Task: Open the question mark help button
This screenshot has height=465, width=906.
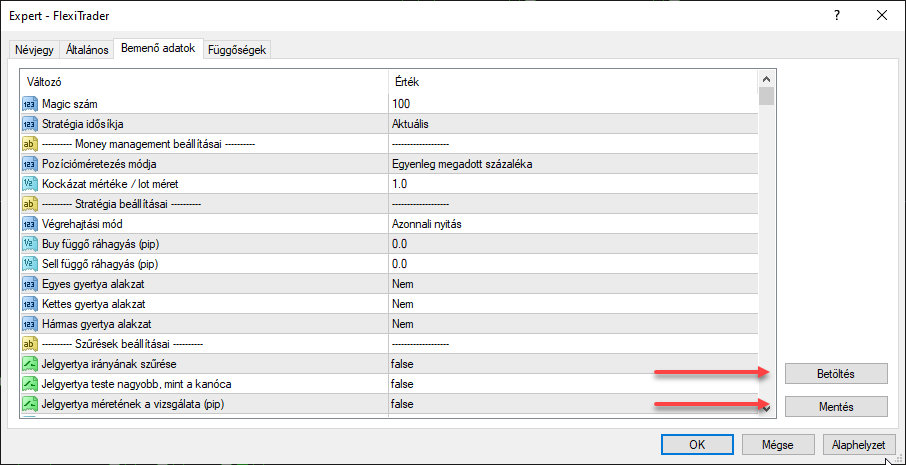Action: pyautogui.click(x=837, y=16)
